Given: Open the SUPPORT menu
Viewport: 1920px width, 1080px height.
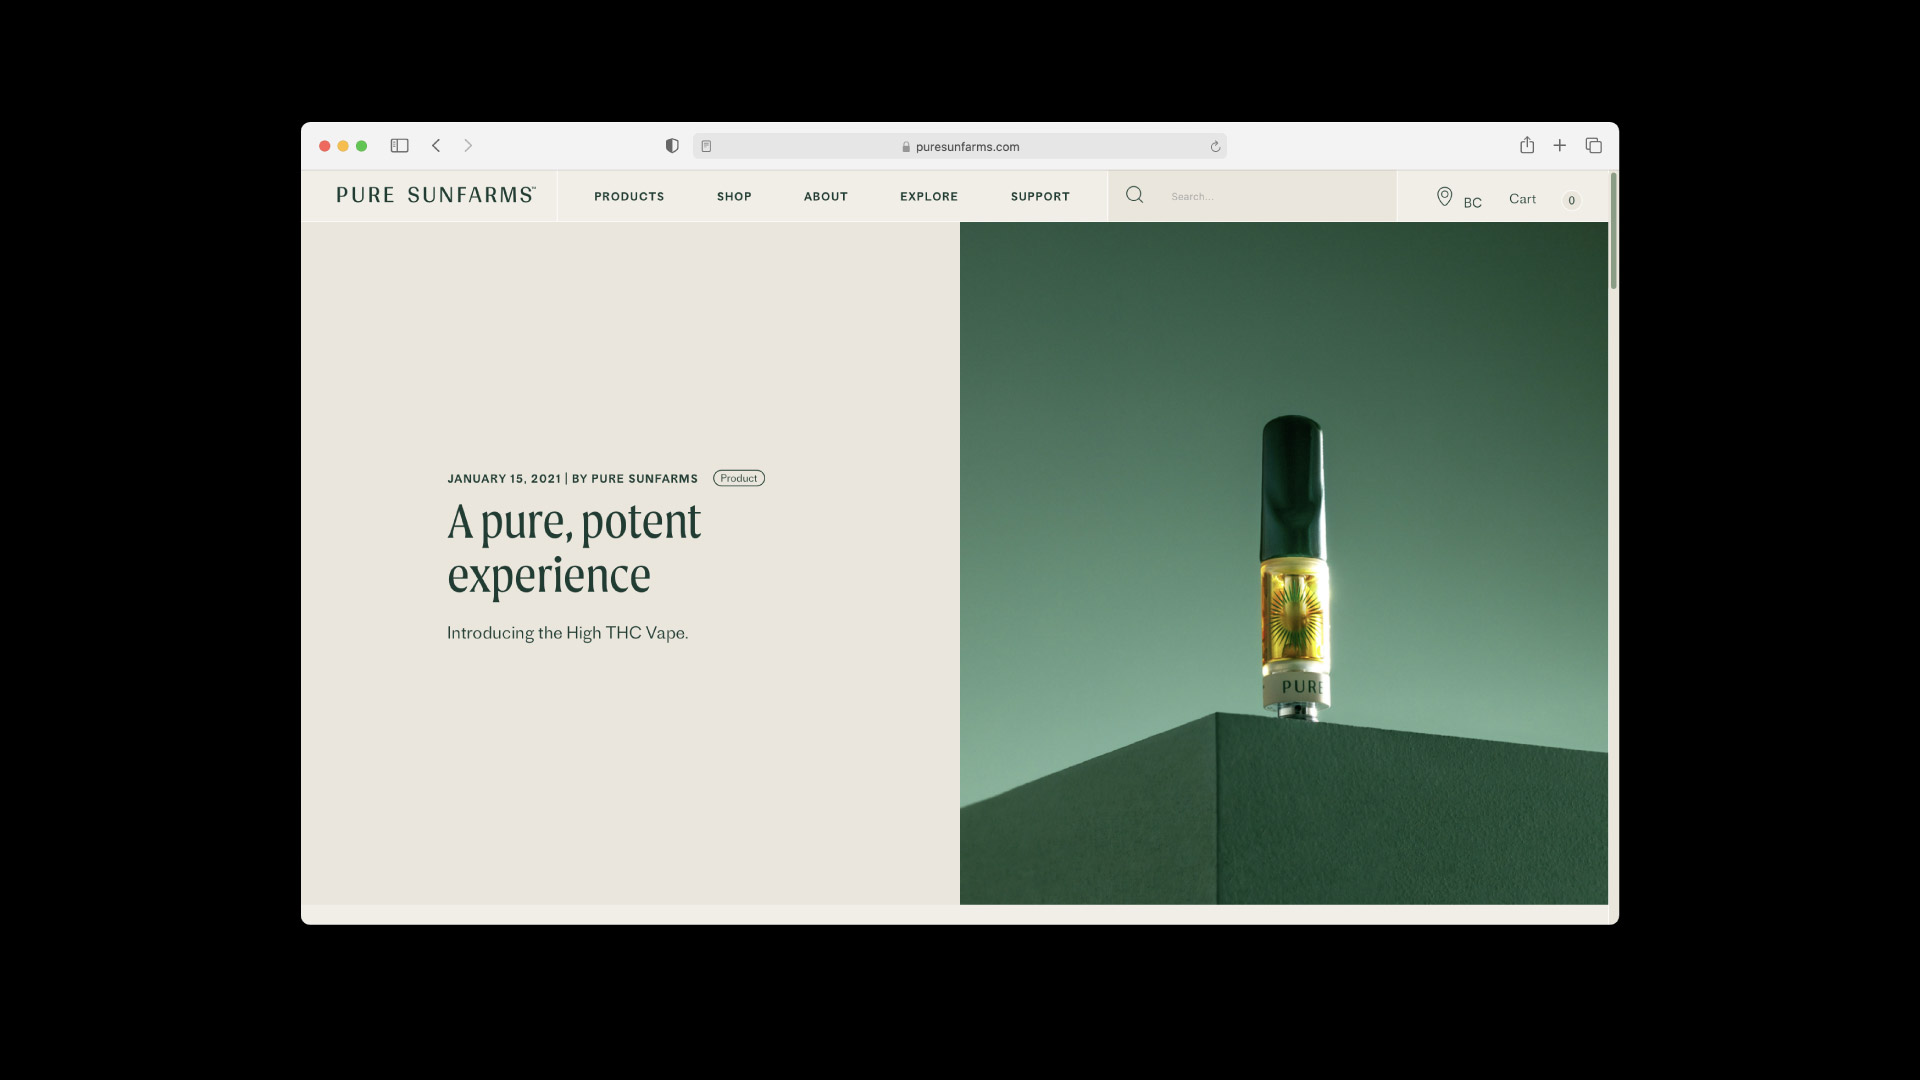Looking at the screenshot, I should 1040,197.
